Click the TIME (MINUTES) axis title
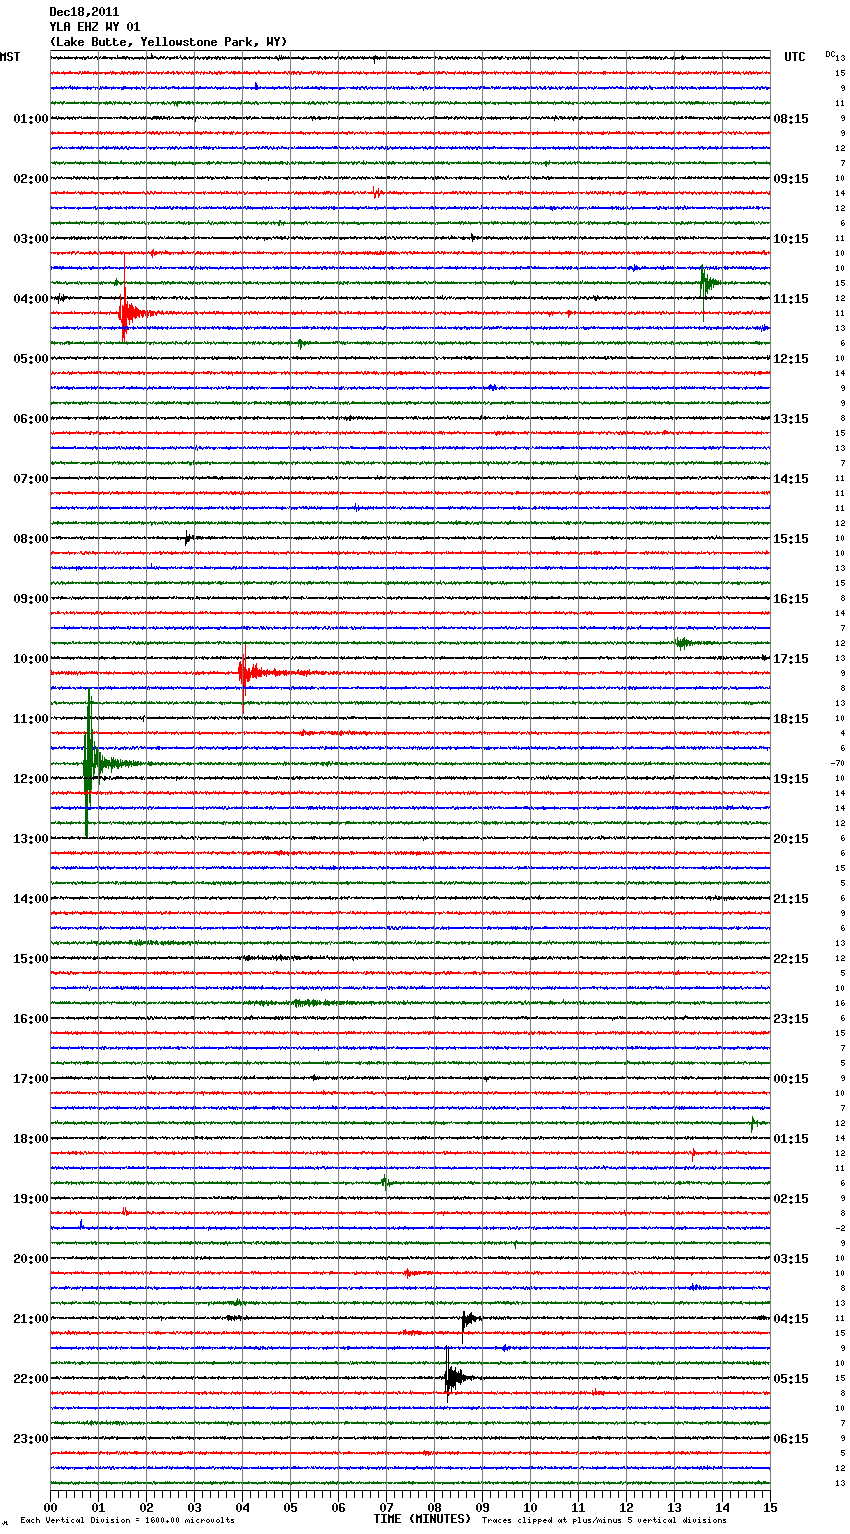Screen dimensions: 850x1534 [422, 1519]
